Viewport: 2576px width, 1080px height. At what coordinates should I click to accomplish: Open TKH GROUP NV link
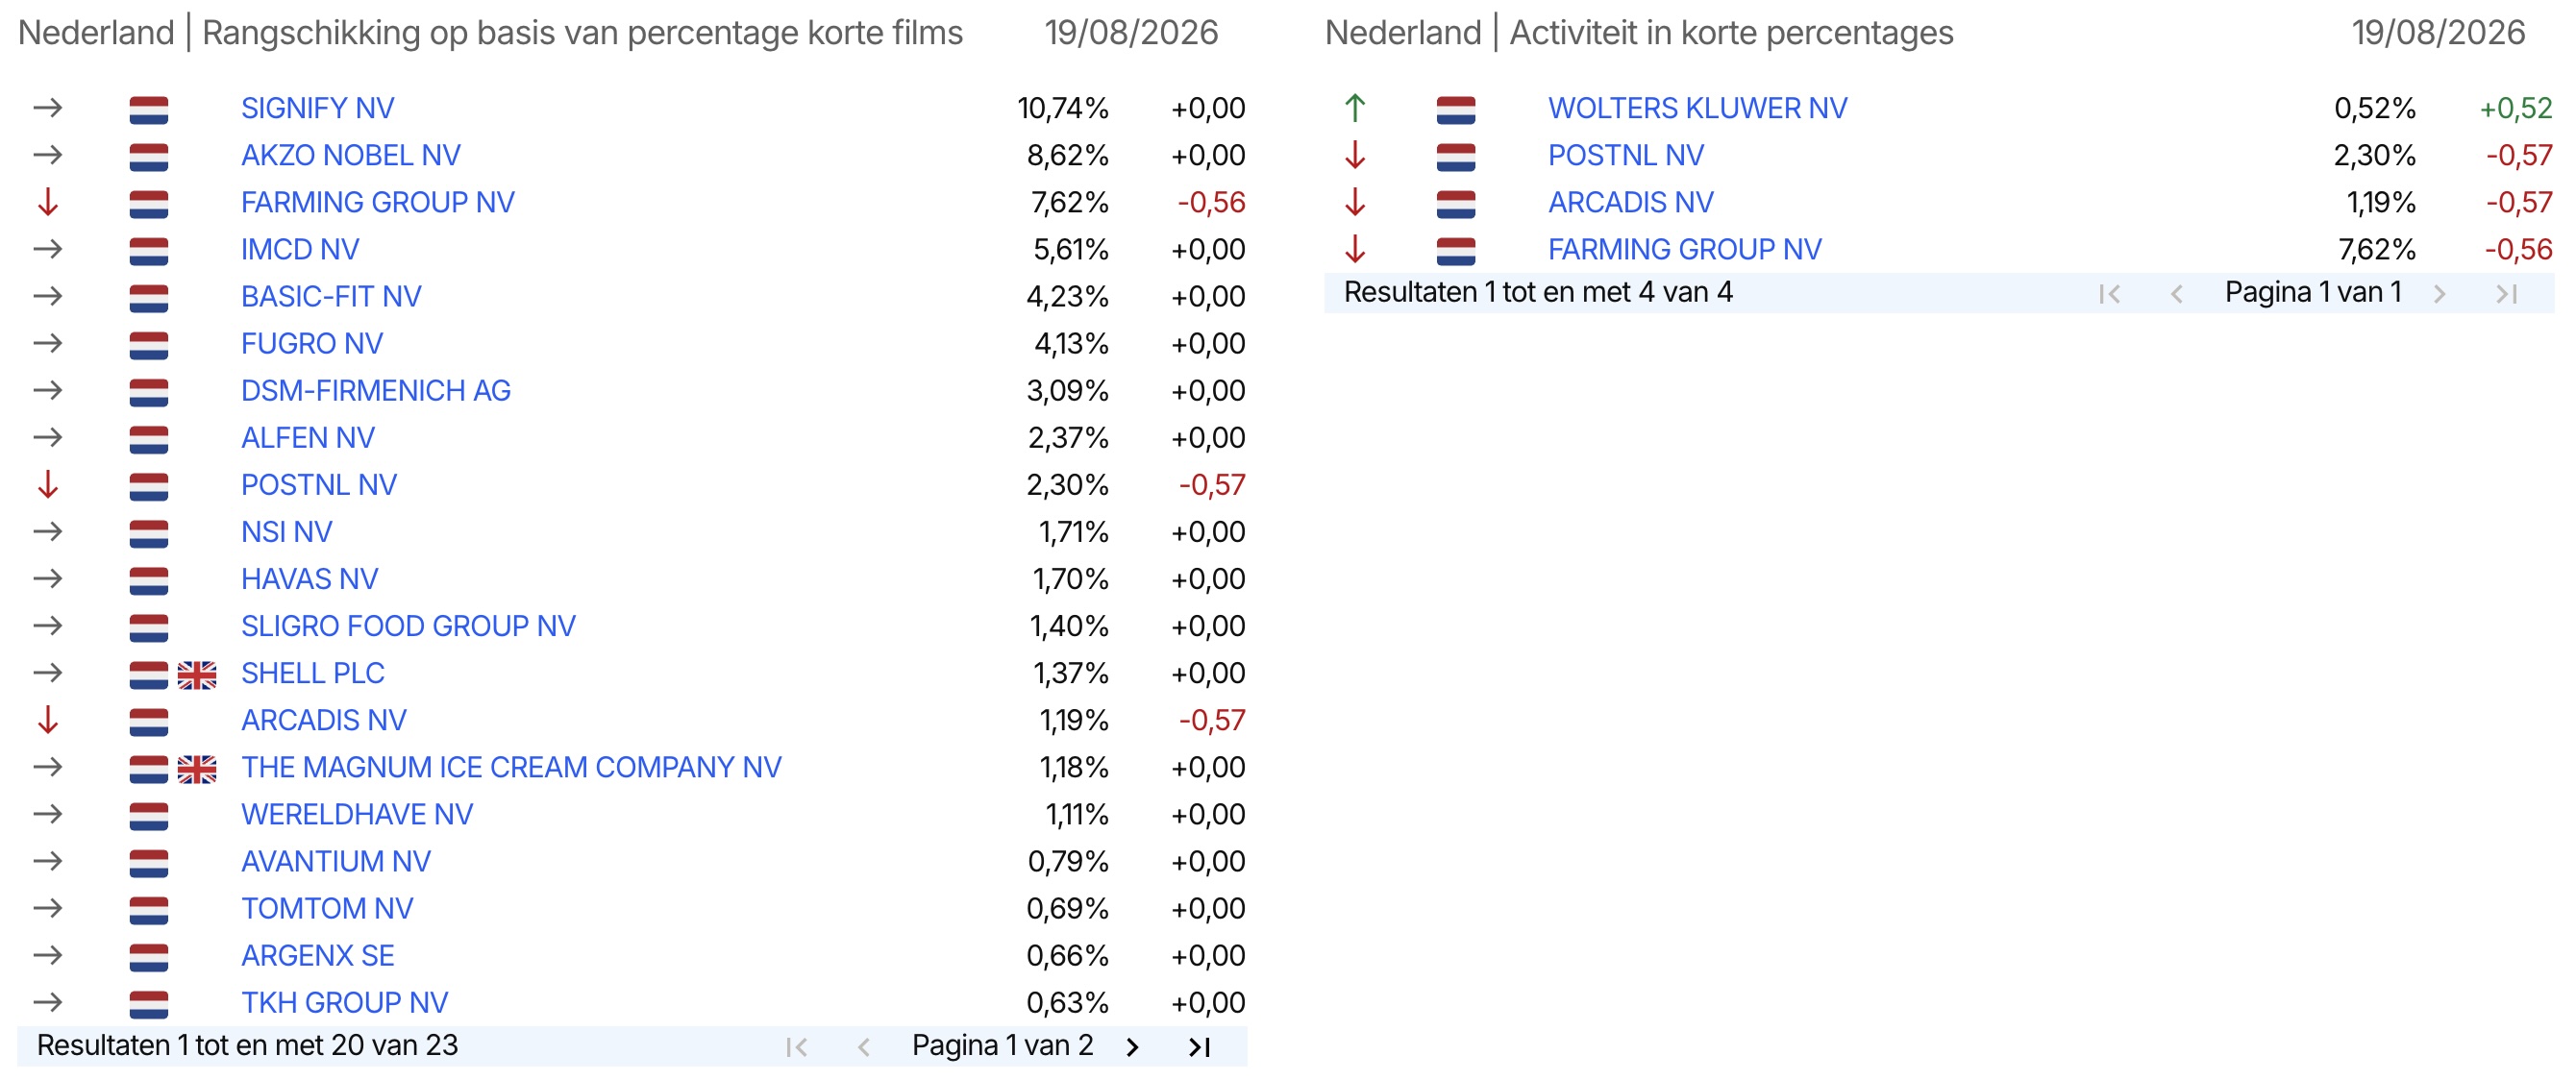coord(345,1002)
